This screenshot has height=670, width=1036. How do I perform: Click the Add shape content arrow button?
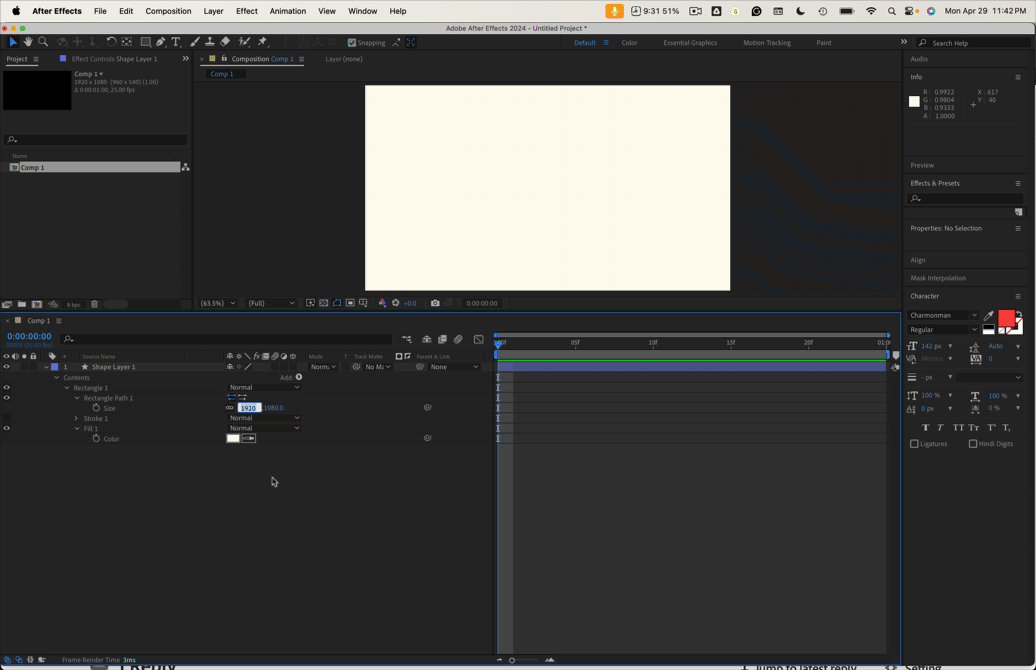pyautogui.click(x=299, y=377)
